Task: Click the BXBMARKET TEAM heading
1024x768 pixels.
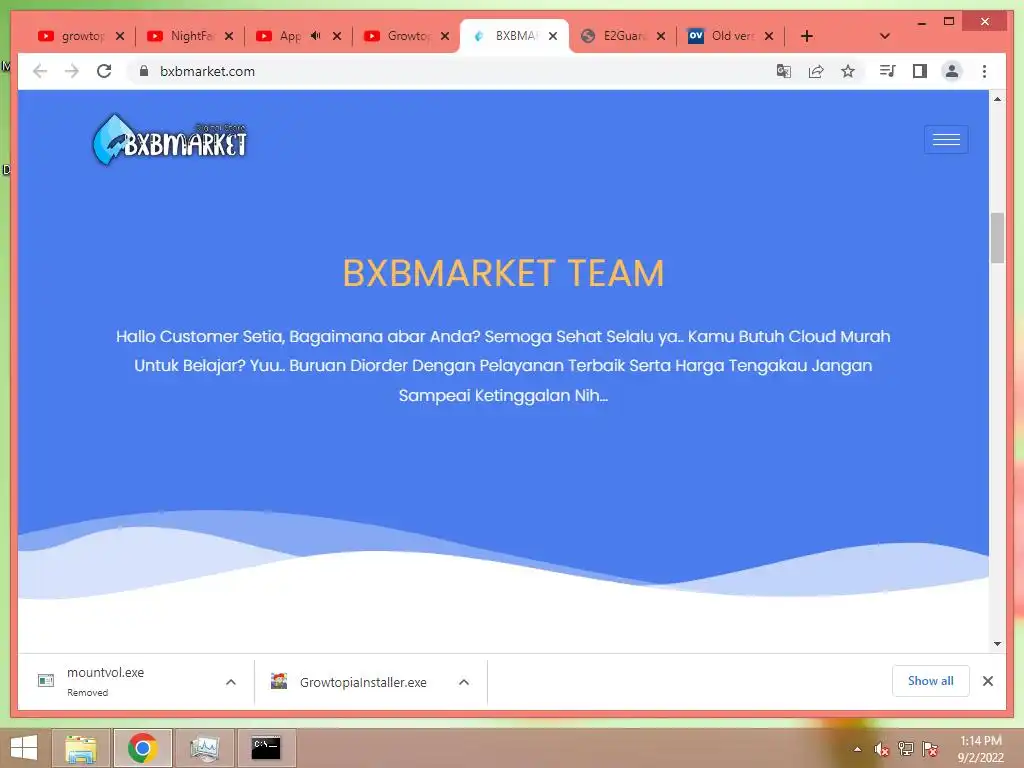Action: pyautogui.click(x=503, y=273)
